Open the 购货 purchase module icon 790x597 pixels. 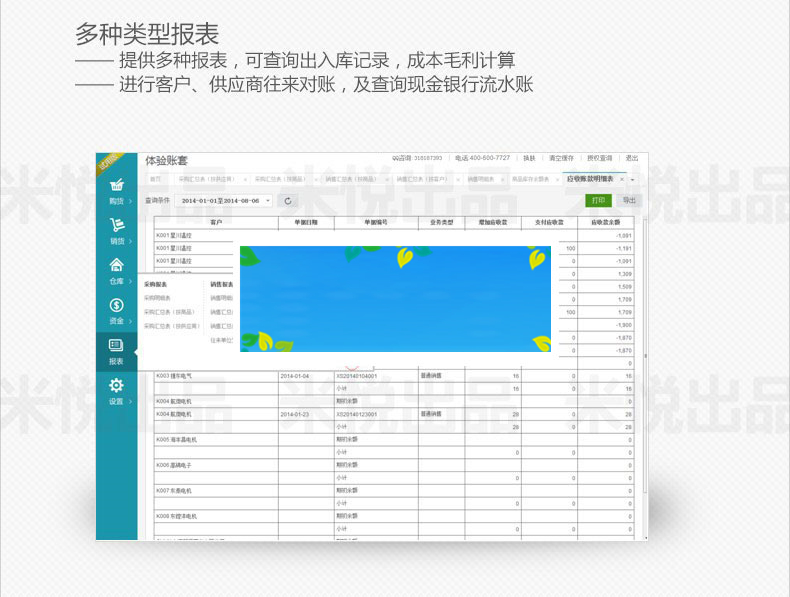(x=116, y=187)
